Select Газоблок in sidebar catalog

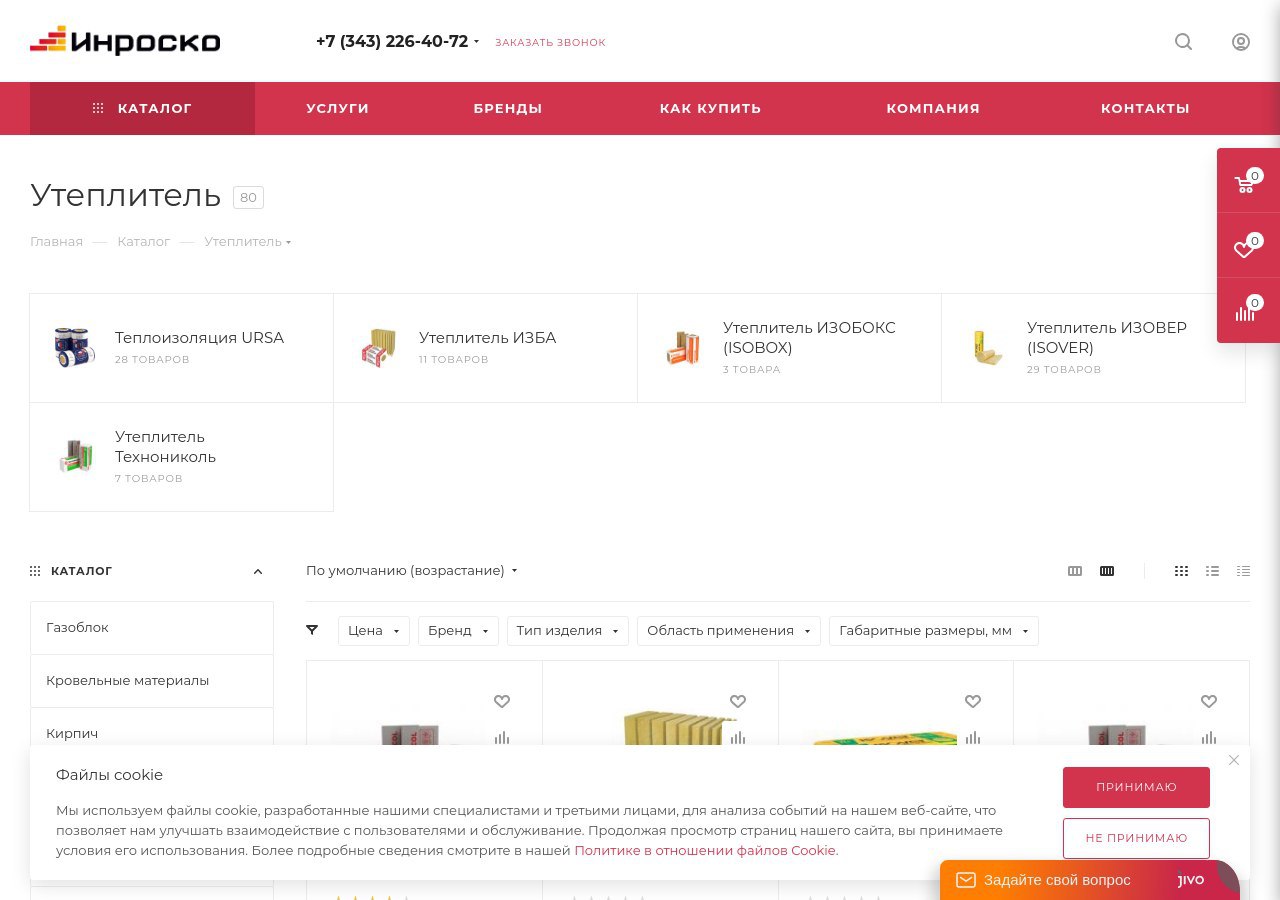point(152,628)
